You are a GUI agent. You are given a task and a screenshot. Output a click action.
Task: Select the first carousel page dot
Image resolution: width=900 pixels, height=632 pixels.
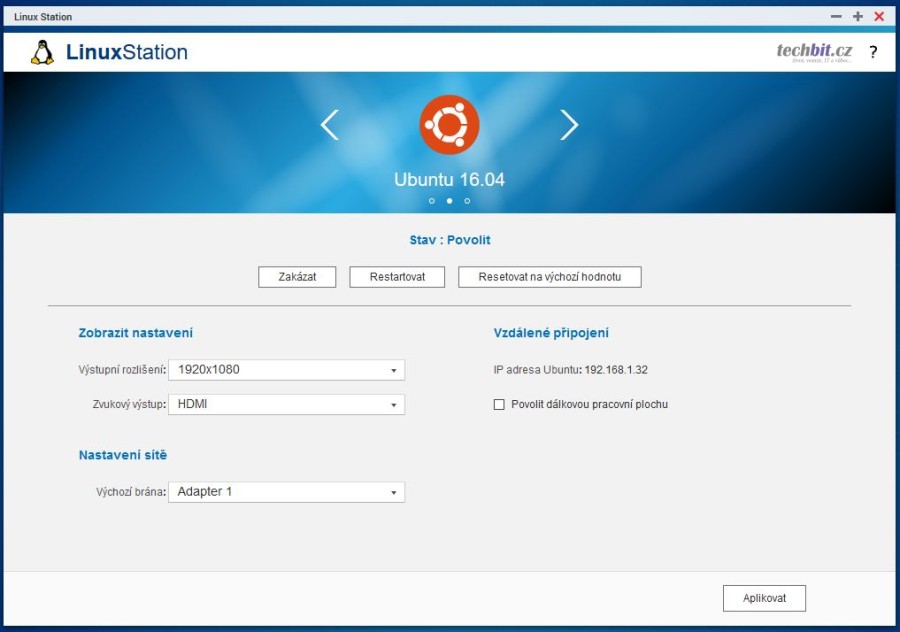pyautogui.click(x=432, y=201)
